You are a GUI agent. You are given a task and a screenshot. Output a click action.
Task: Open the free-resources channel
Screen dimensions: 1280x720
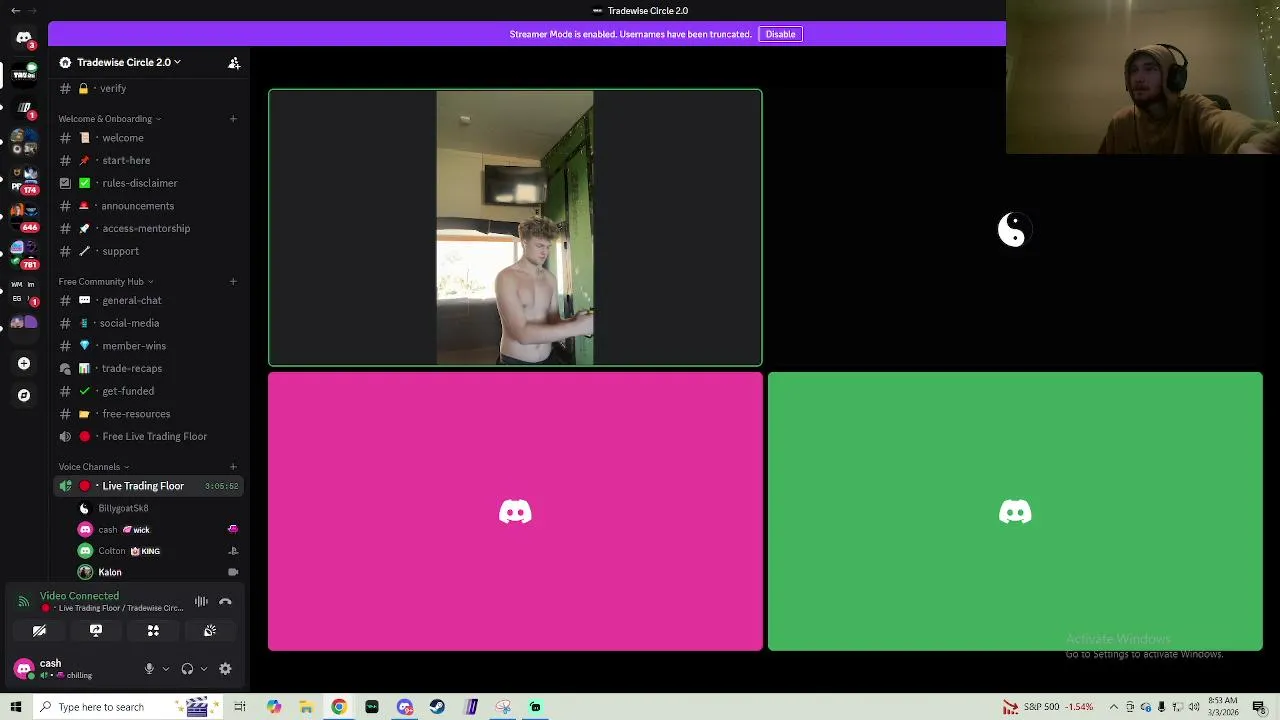pos(148,414)
